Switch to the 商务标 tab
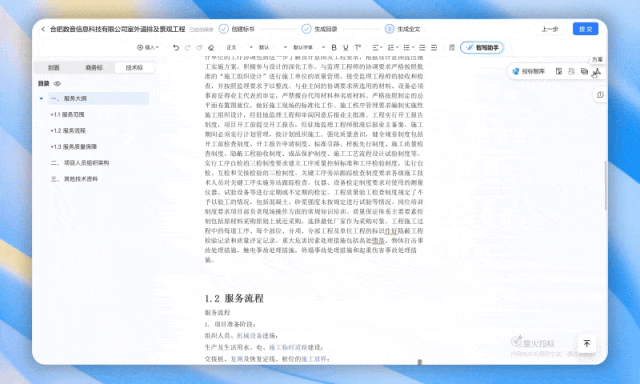Viewport: 640px width, 384px height. 94,68
